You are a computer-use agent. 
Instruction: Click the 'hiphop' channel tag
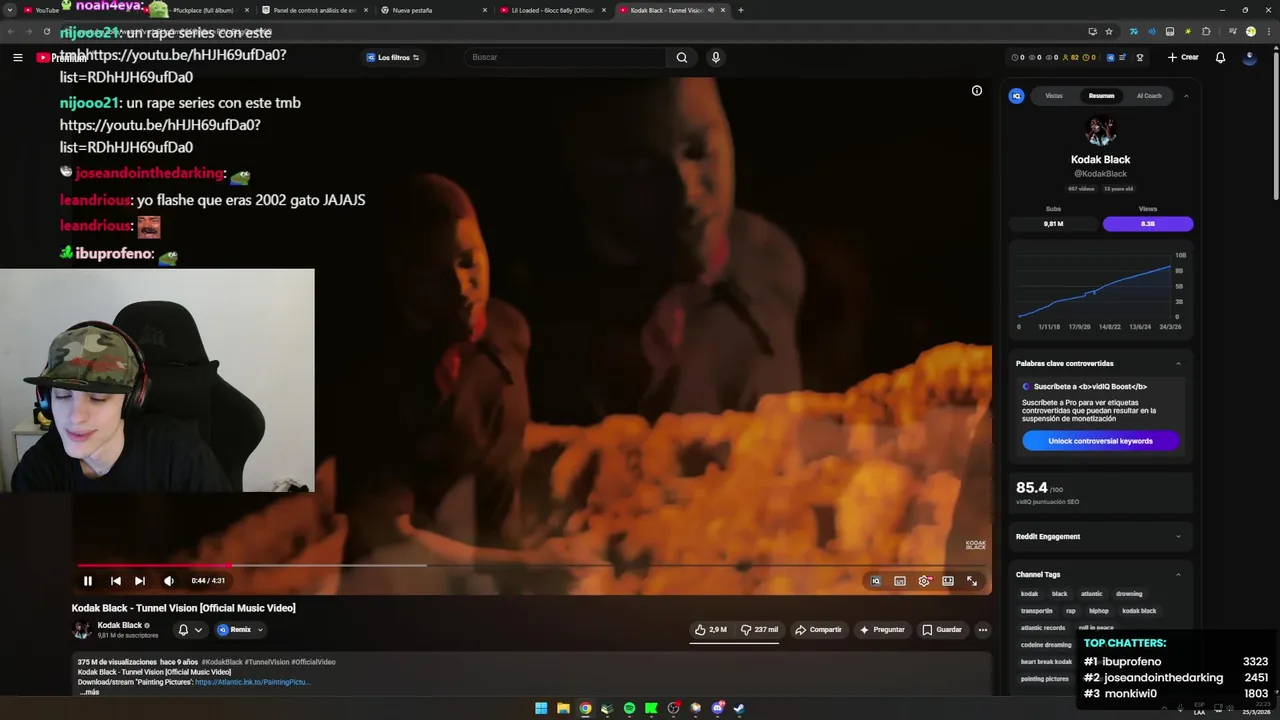coord(1099,611)
